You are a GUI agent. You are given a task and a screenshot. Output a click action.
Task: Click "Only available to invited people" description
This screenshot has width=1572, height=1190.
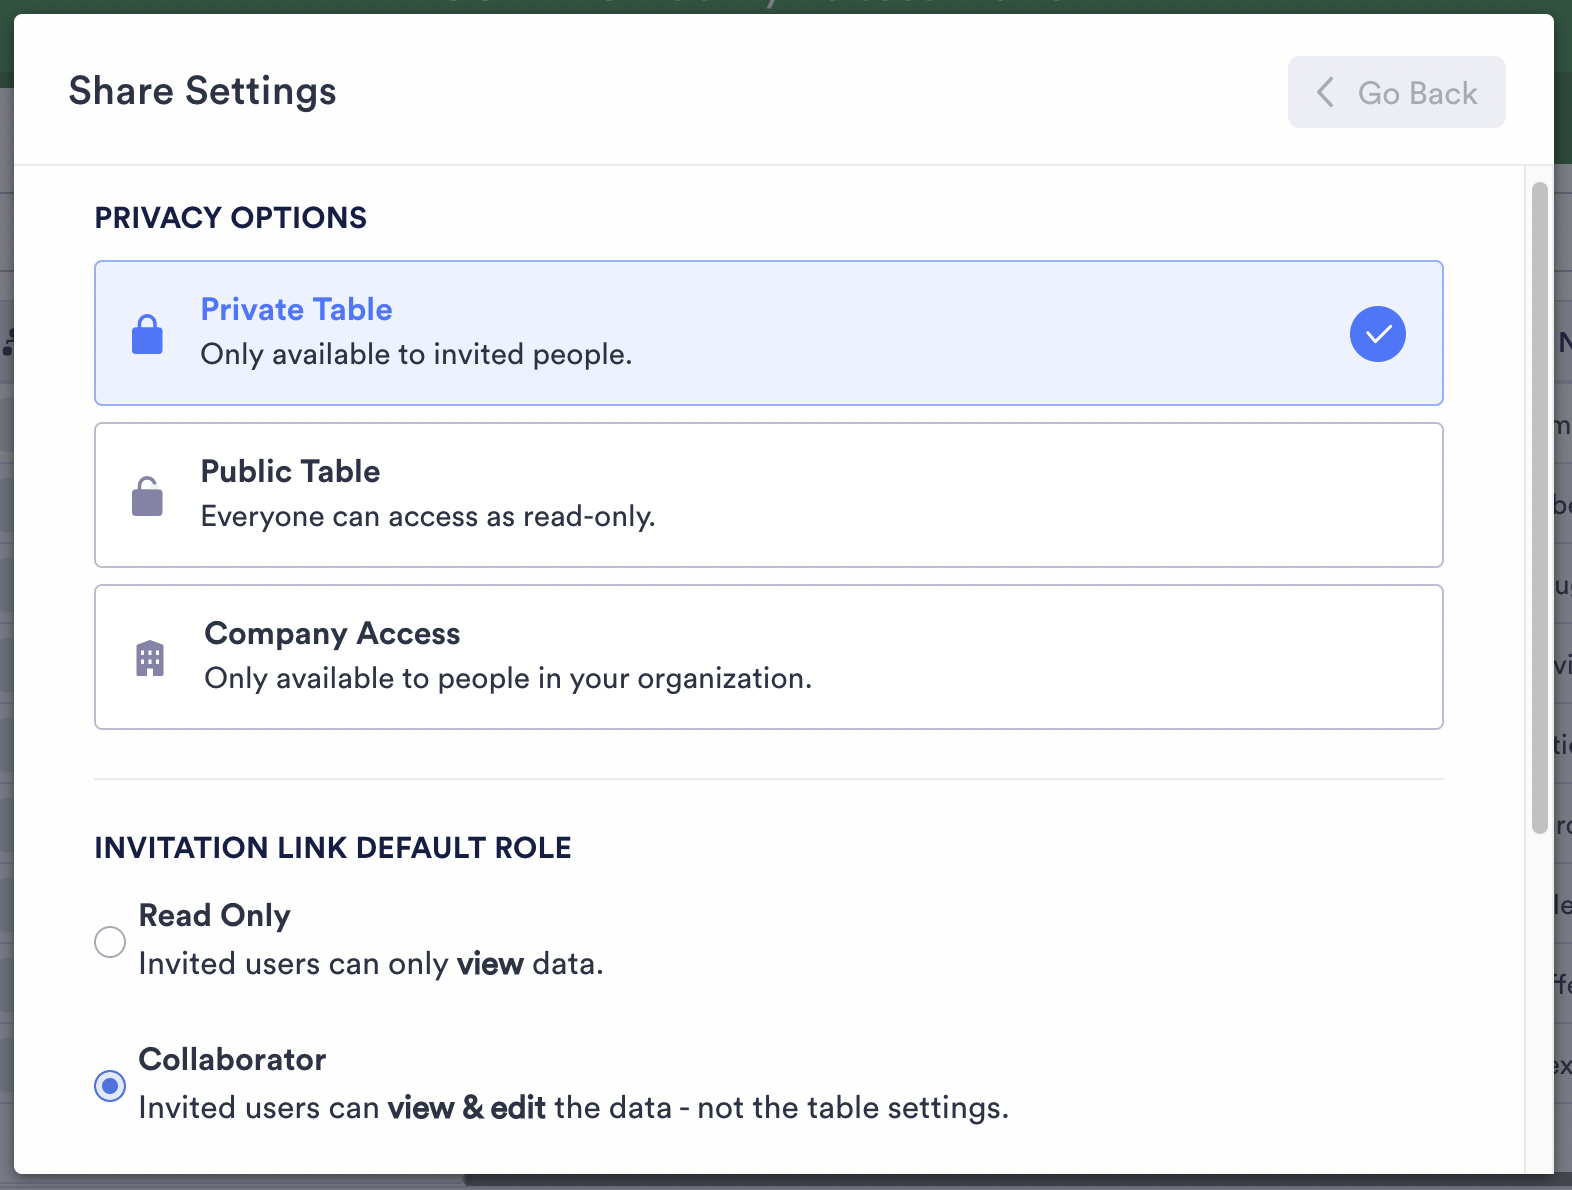tap(416, 355)
